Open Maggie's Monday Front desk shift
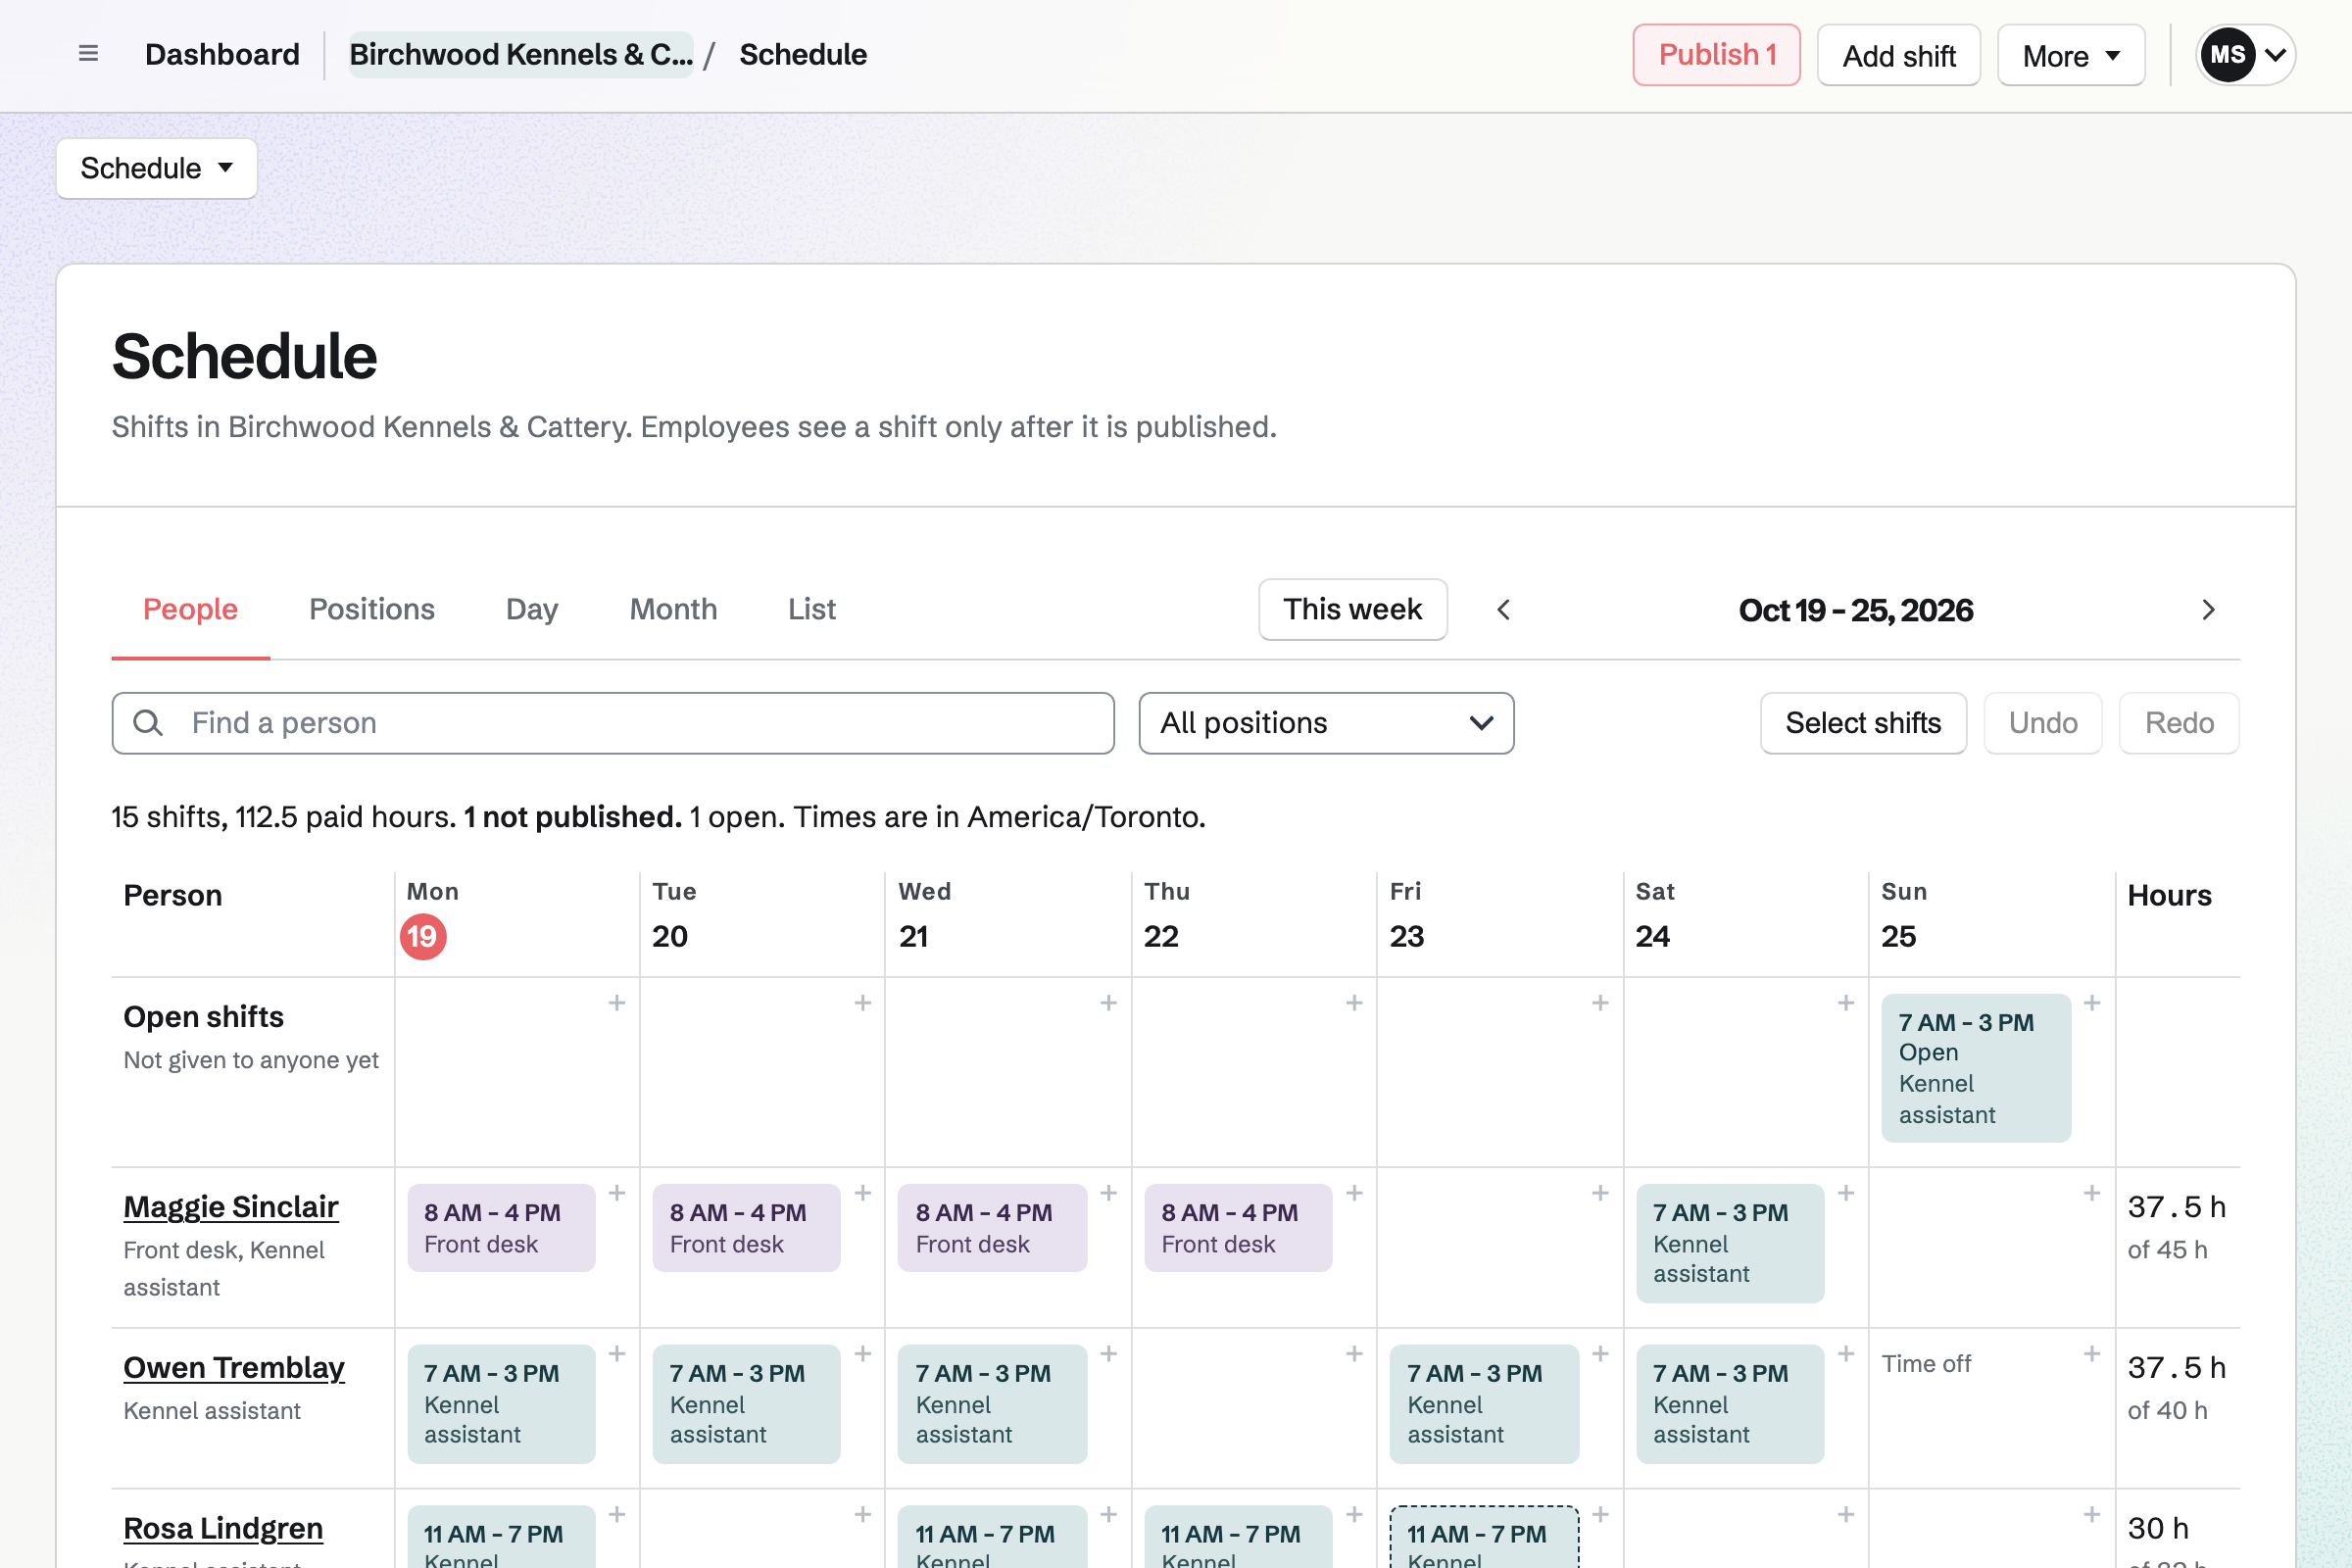The image size is (2352, 1568). [501, 1228]
